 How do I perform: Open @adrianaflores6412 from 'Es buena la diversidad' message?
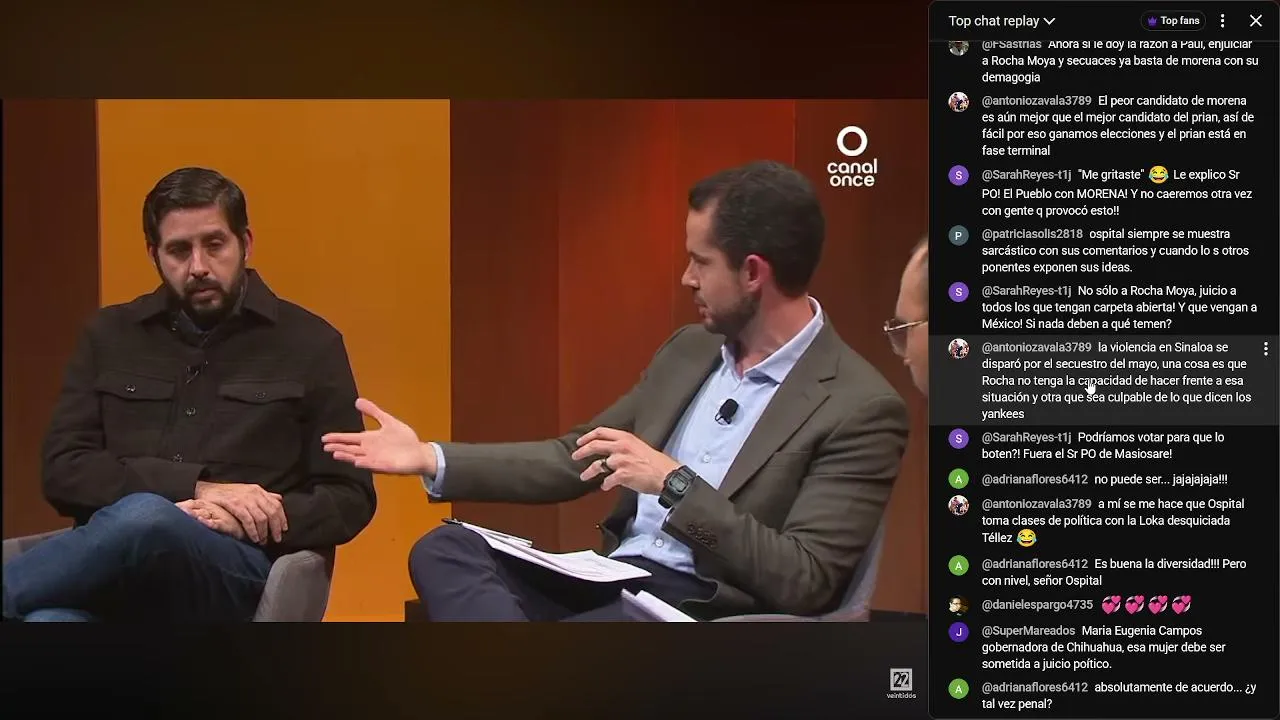(x=1034, y=564)
